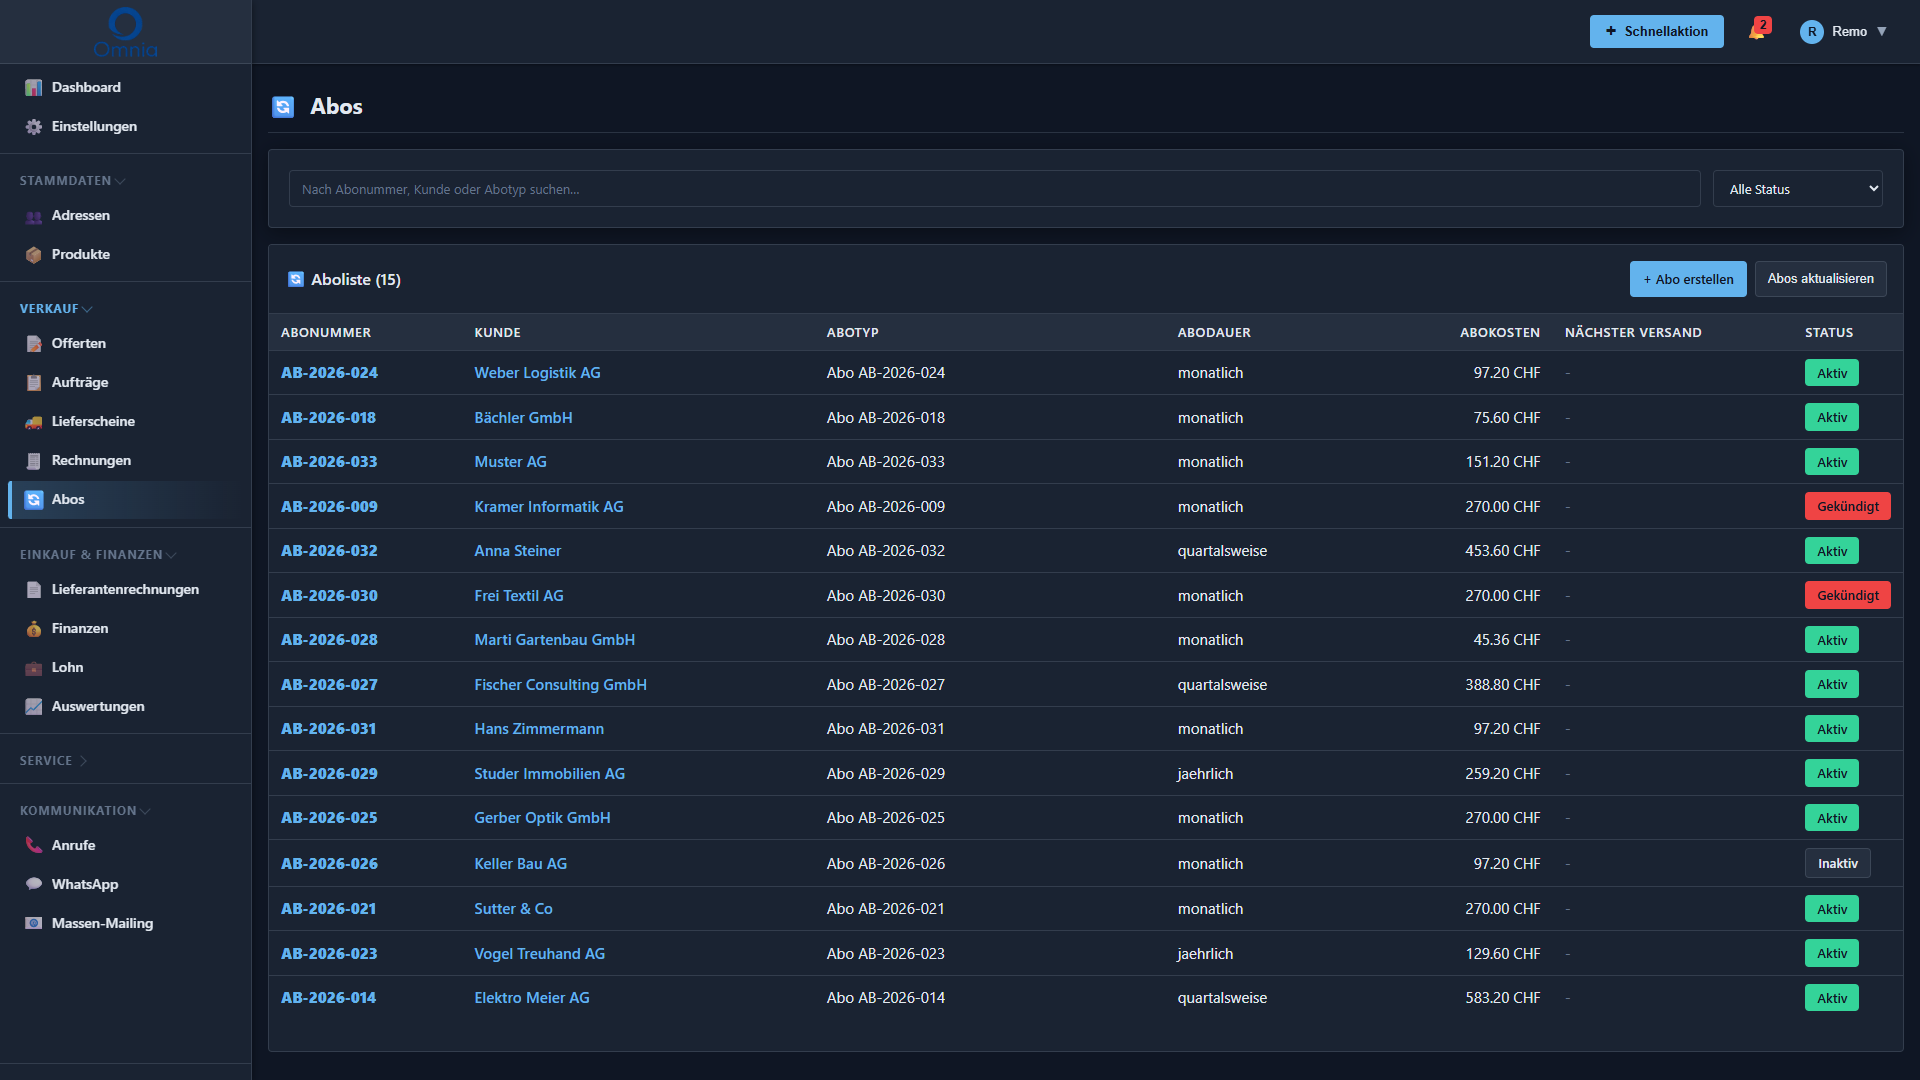Open subscription AB-2026-033 link
Screen dimensions: 1920x1080
point(329,462)
